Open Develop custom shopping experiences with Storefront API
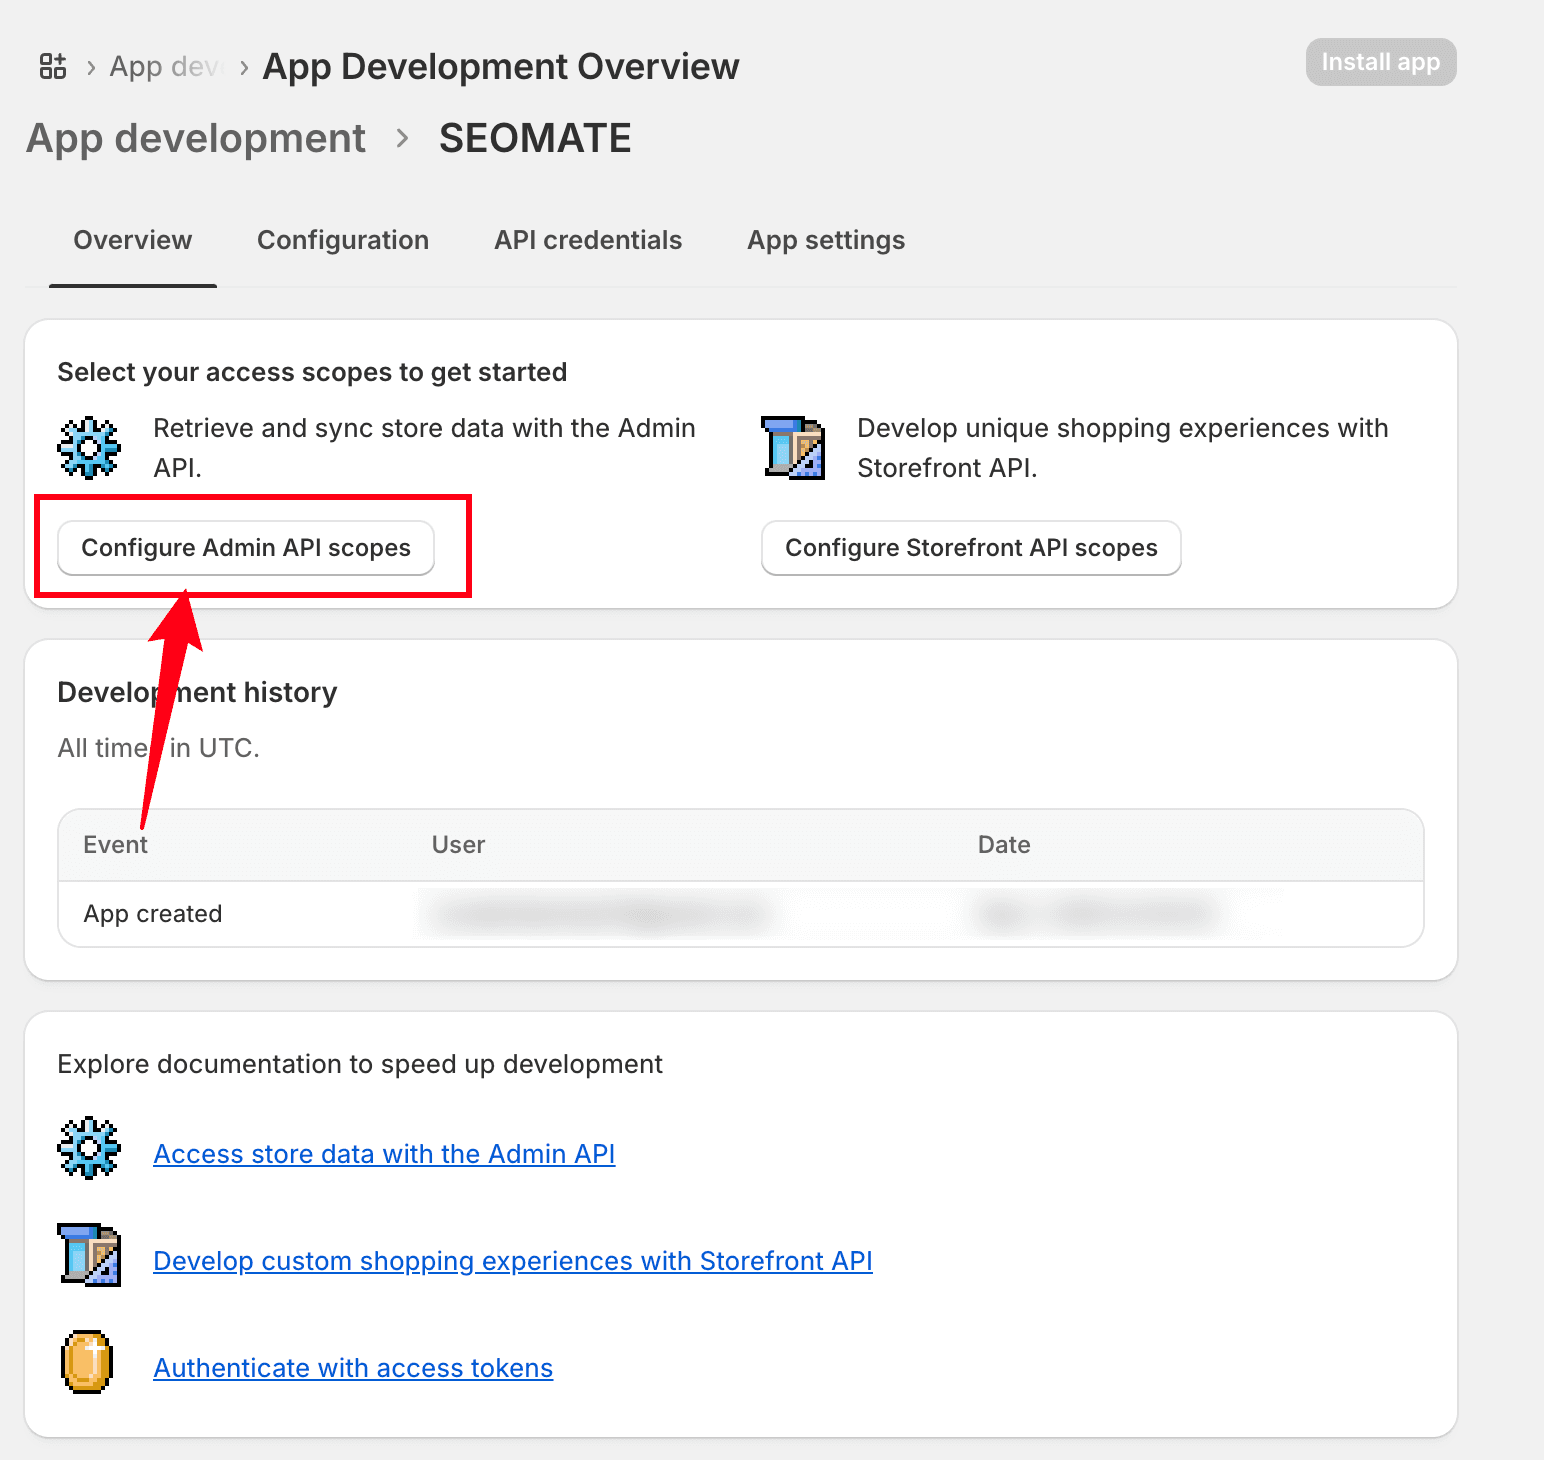 [512, 1261]
